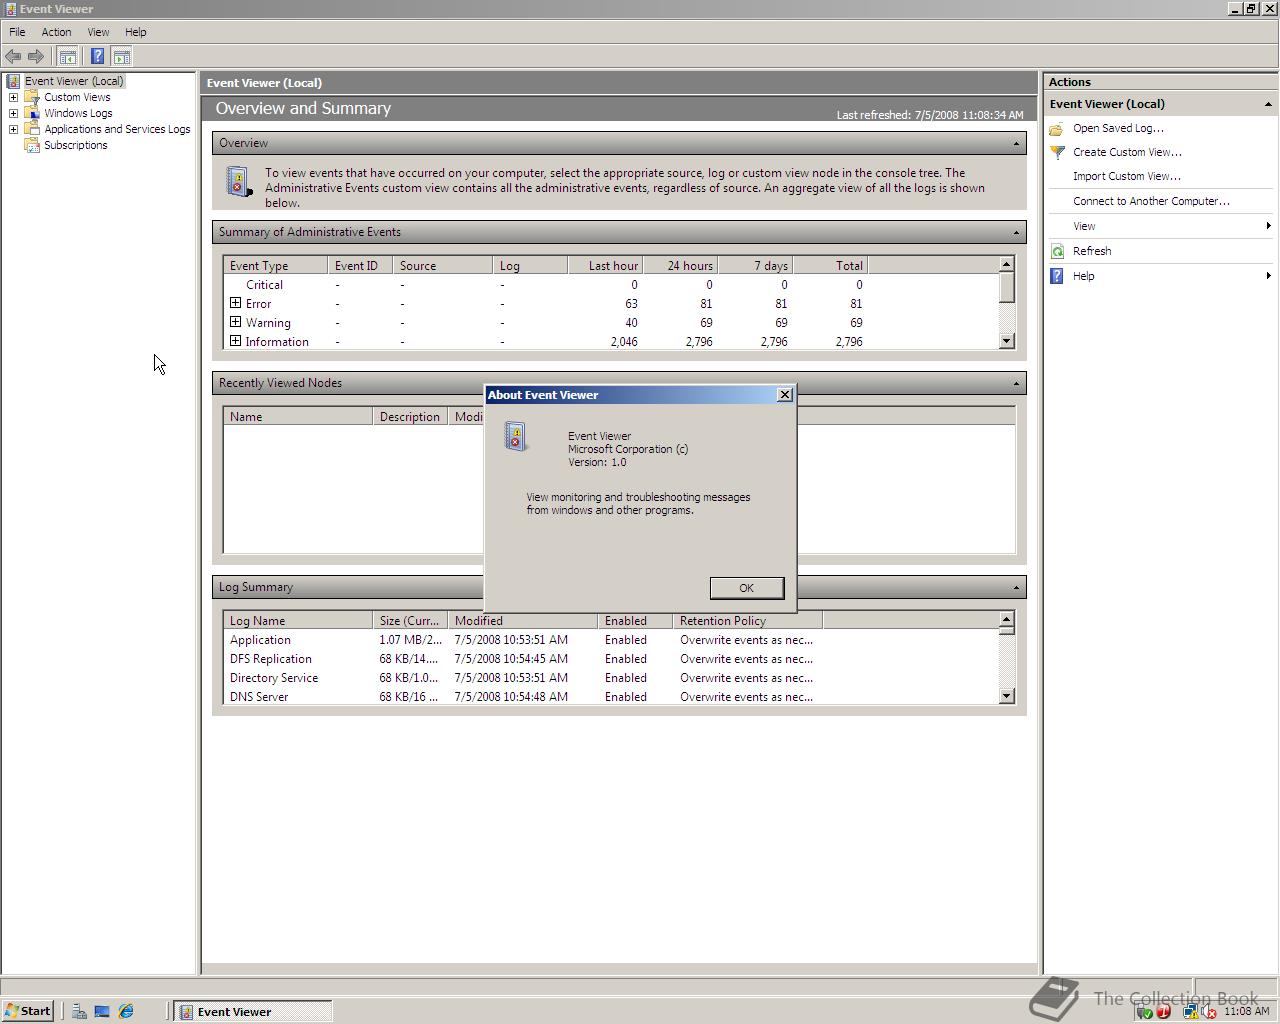Expand the Windows Logs tree node

click(x=13, y=113)
